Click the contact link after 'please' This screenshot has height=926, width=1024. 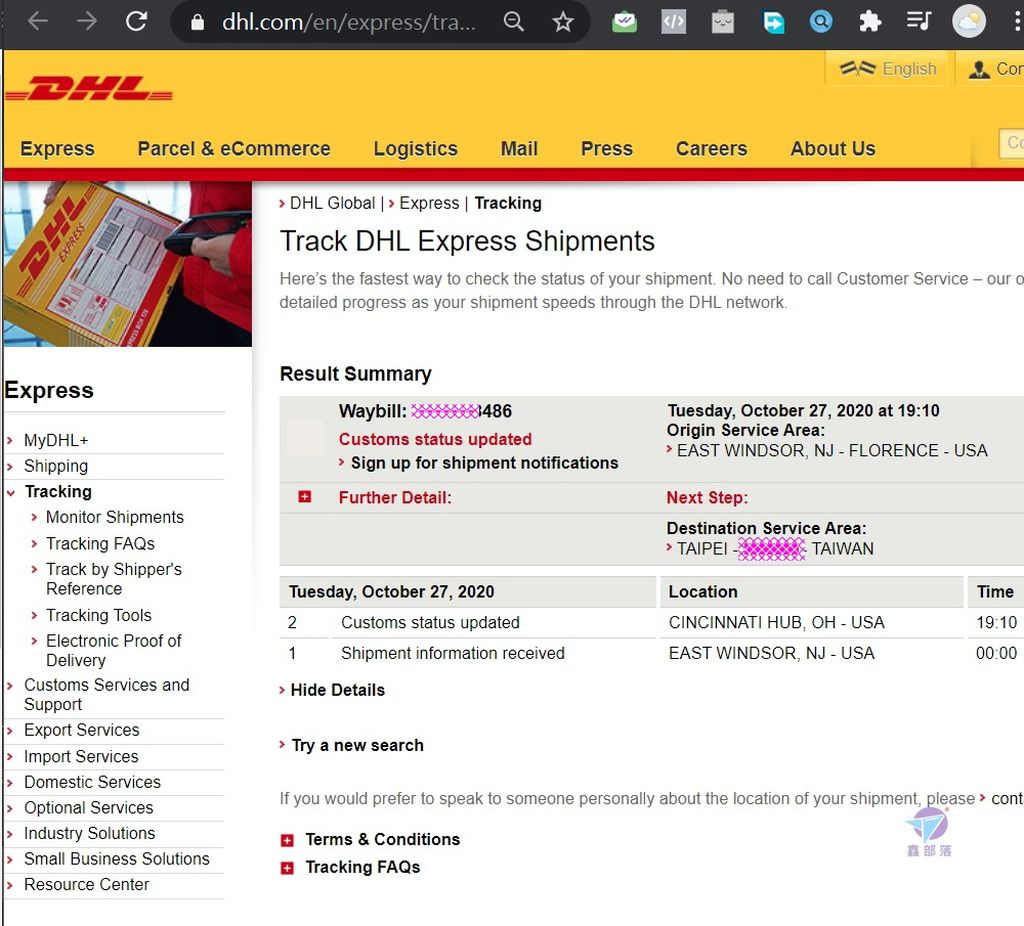(1006, 798)
